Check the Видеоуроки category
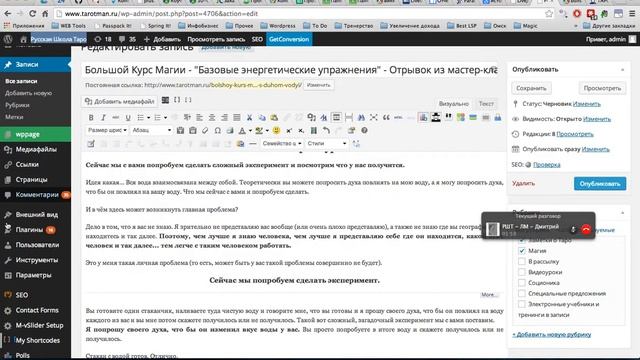This screenshot has height=360, width=640. click(x=522, y=272)
